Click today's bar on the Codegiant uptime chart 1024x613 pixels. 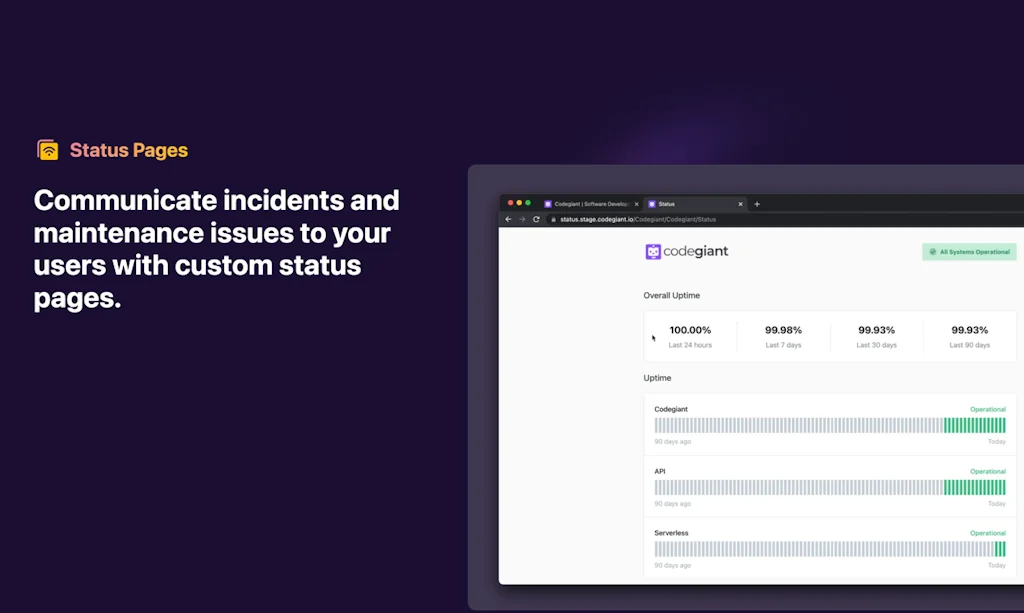[1004, 425]
